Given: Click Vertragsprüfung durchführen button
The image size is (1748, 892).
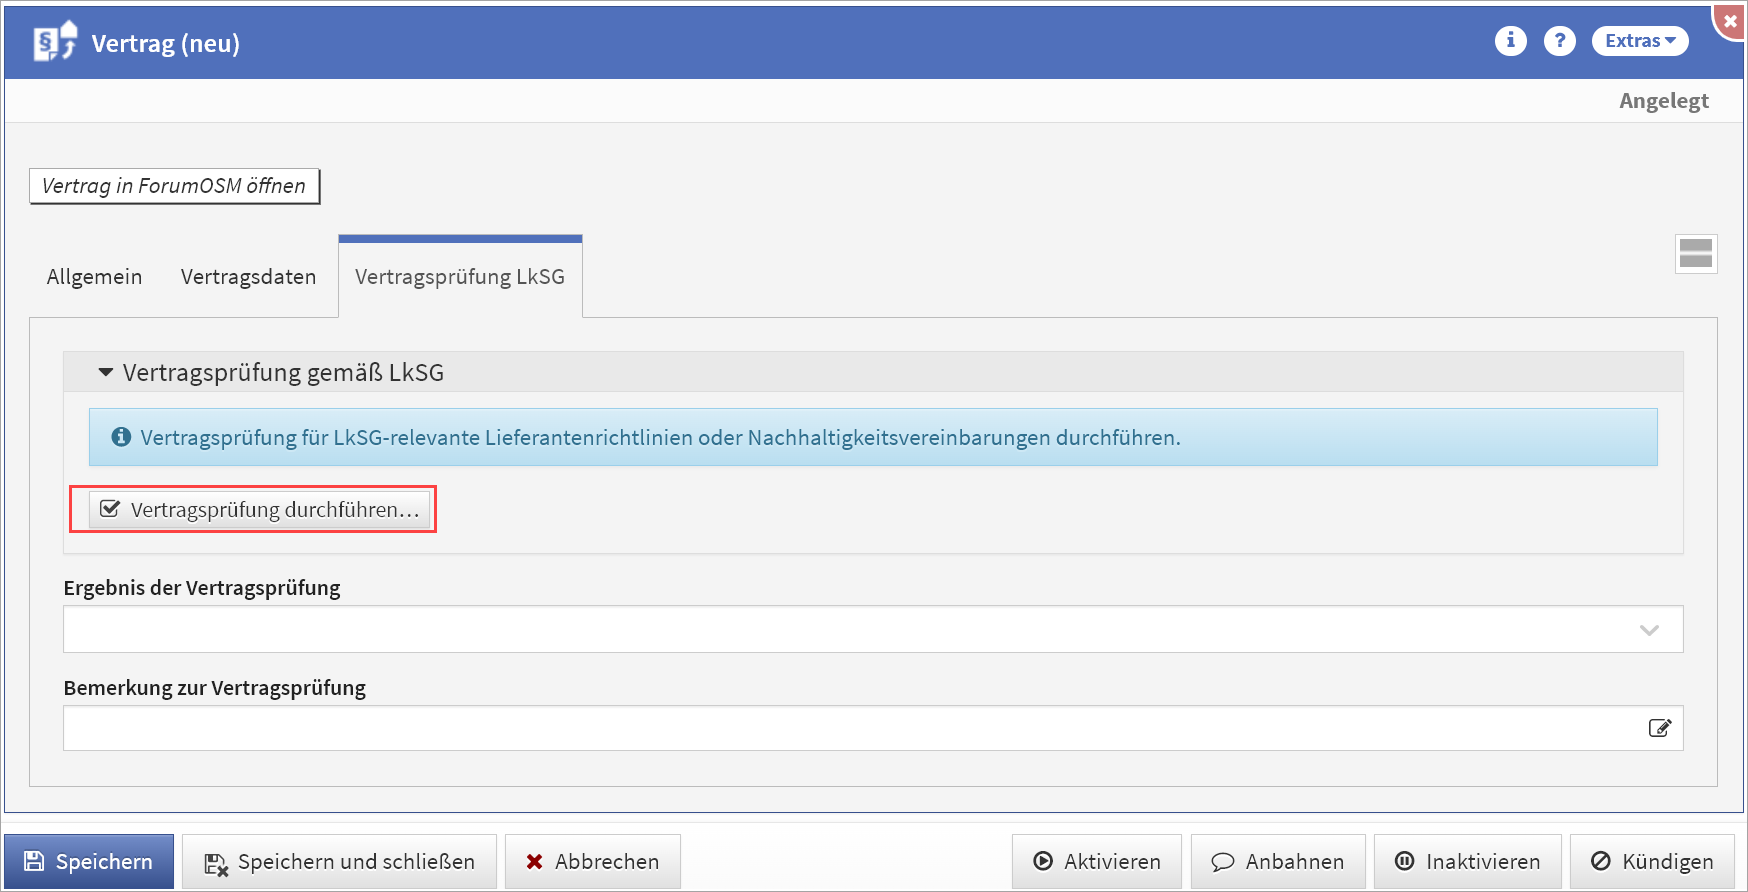Looking at the screenshot, I should pyautogui.click(x=260, y=510).
